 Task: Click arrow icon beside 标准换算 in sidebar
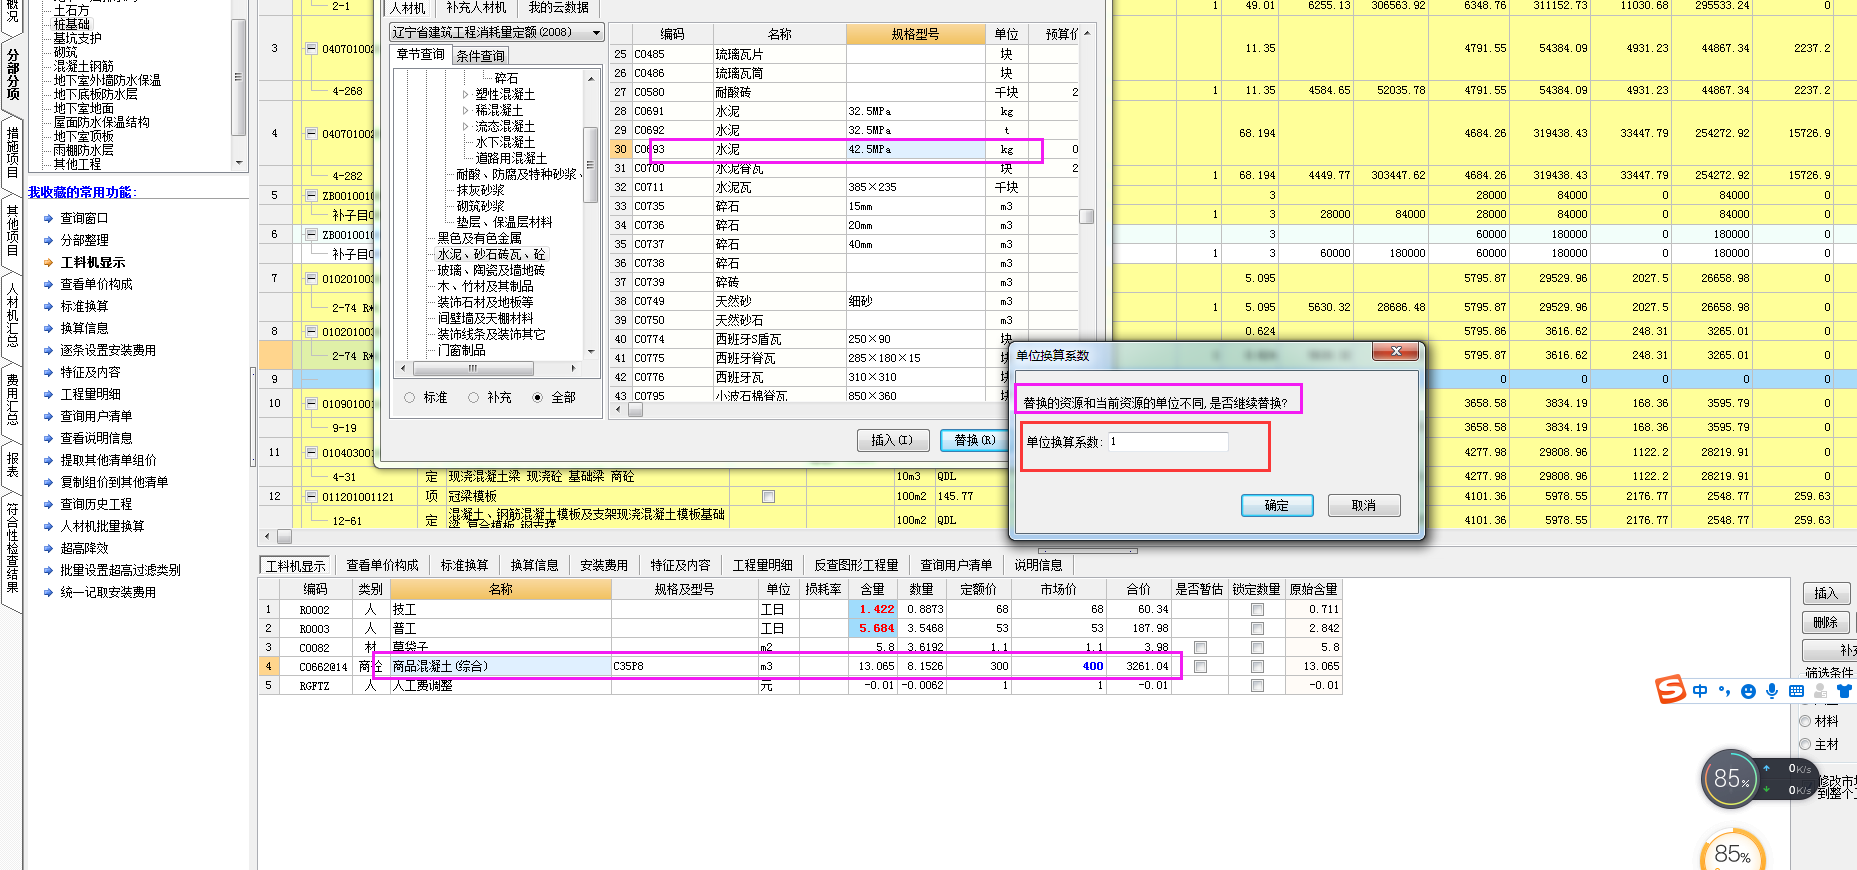click(49, 306)
